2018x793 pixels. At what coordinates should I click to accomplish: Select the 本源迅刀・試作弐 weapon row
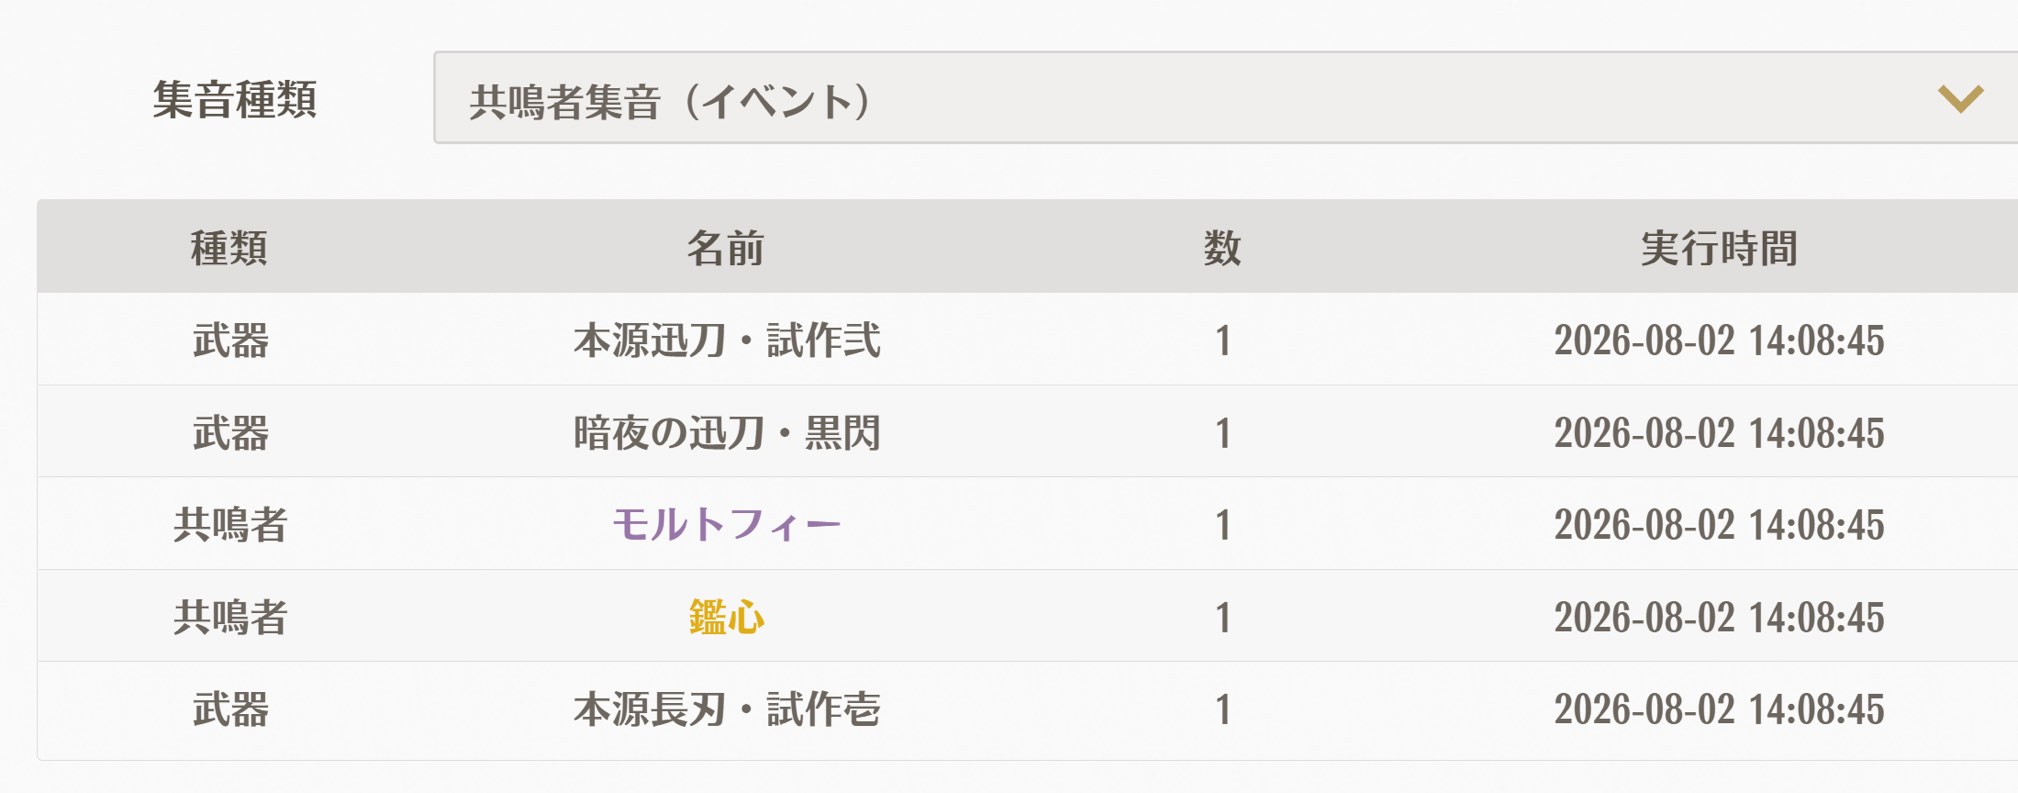pos(1028,339)
